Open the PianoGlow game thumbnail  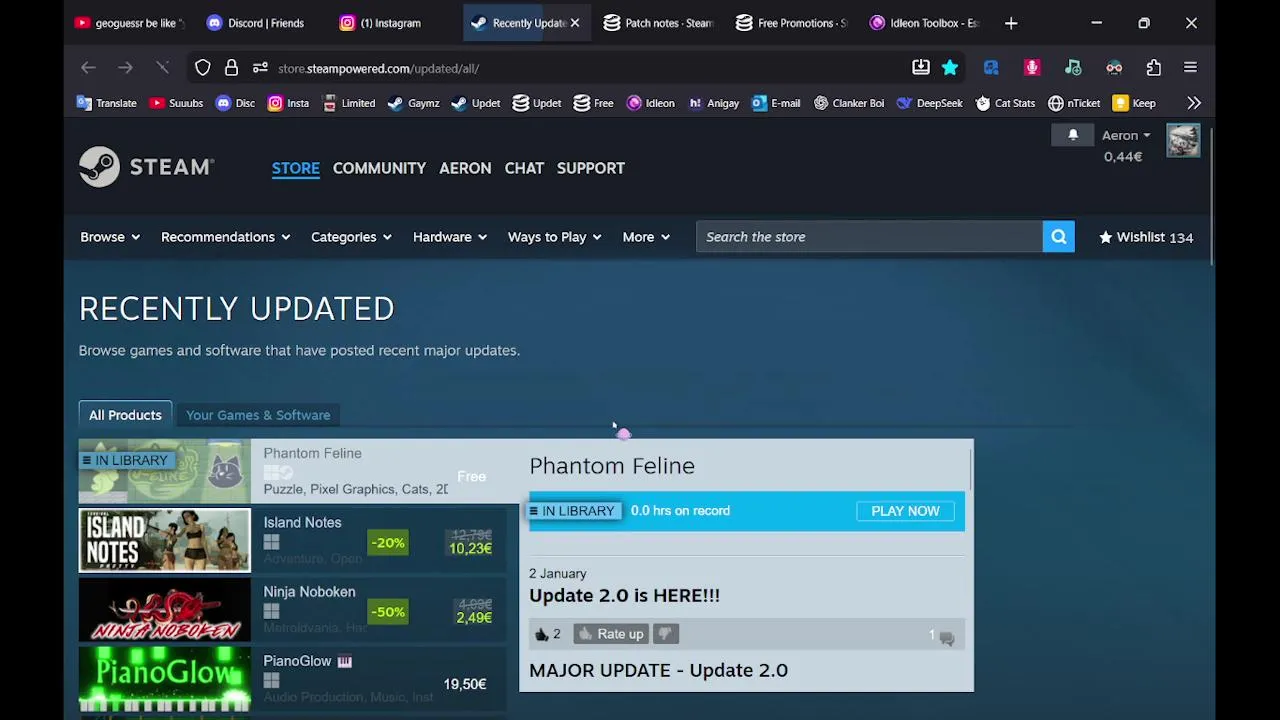tap(165, 679)
